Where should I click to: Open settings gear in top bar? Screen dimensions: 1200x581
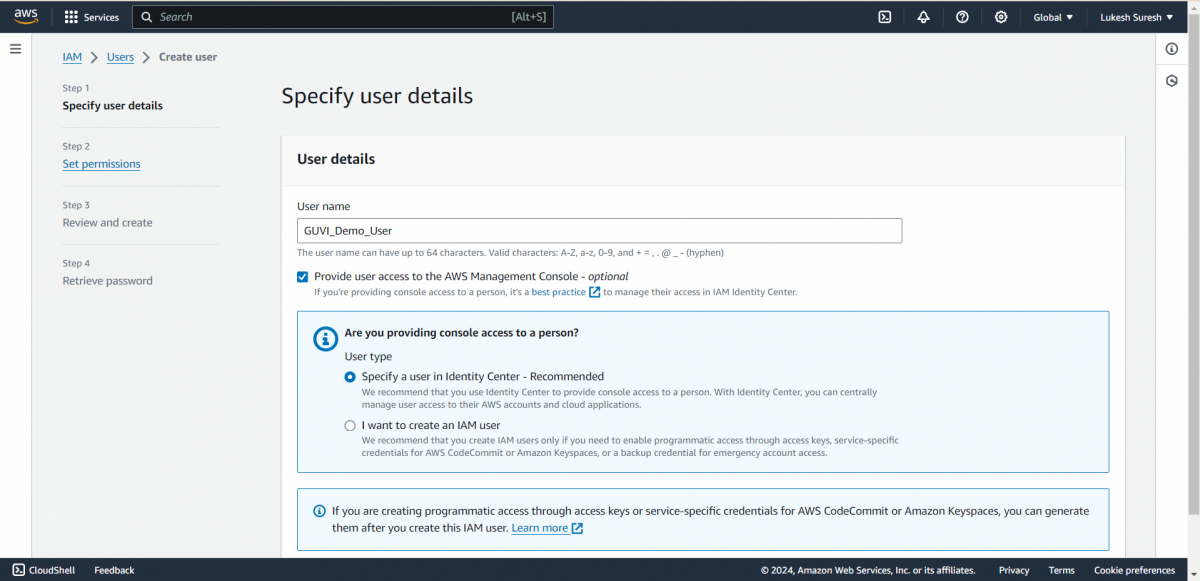(x=1001, y=17)
